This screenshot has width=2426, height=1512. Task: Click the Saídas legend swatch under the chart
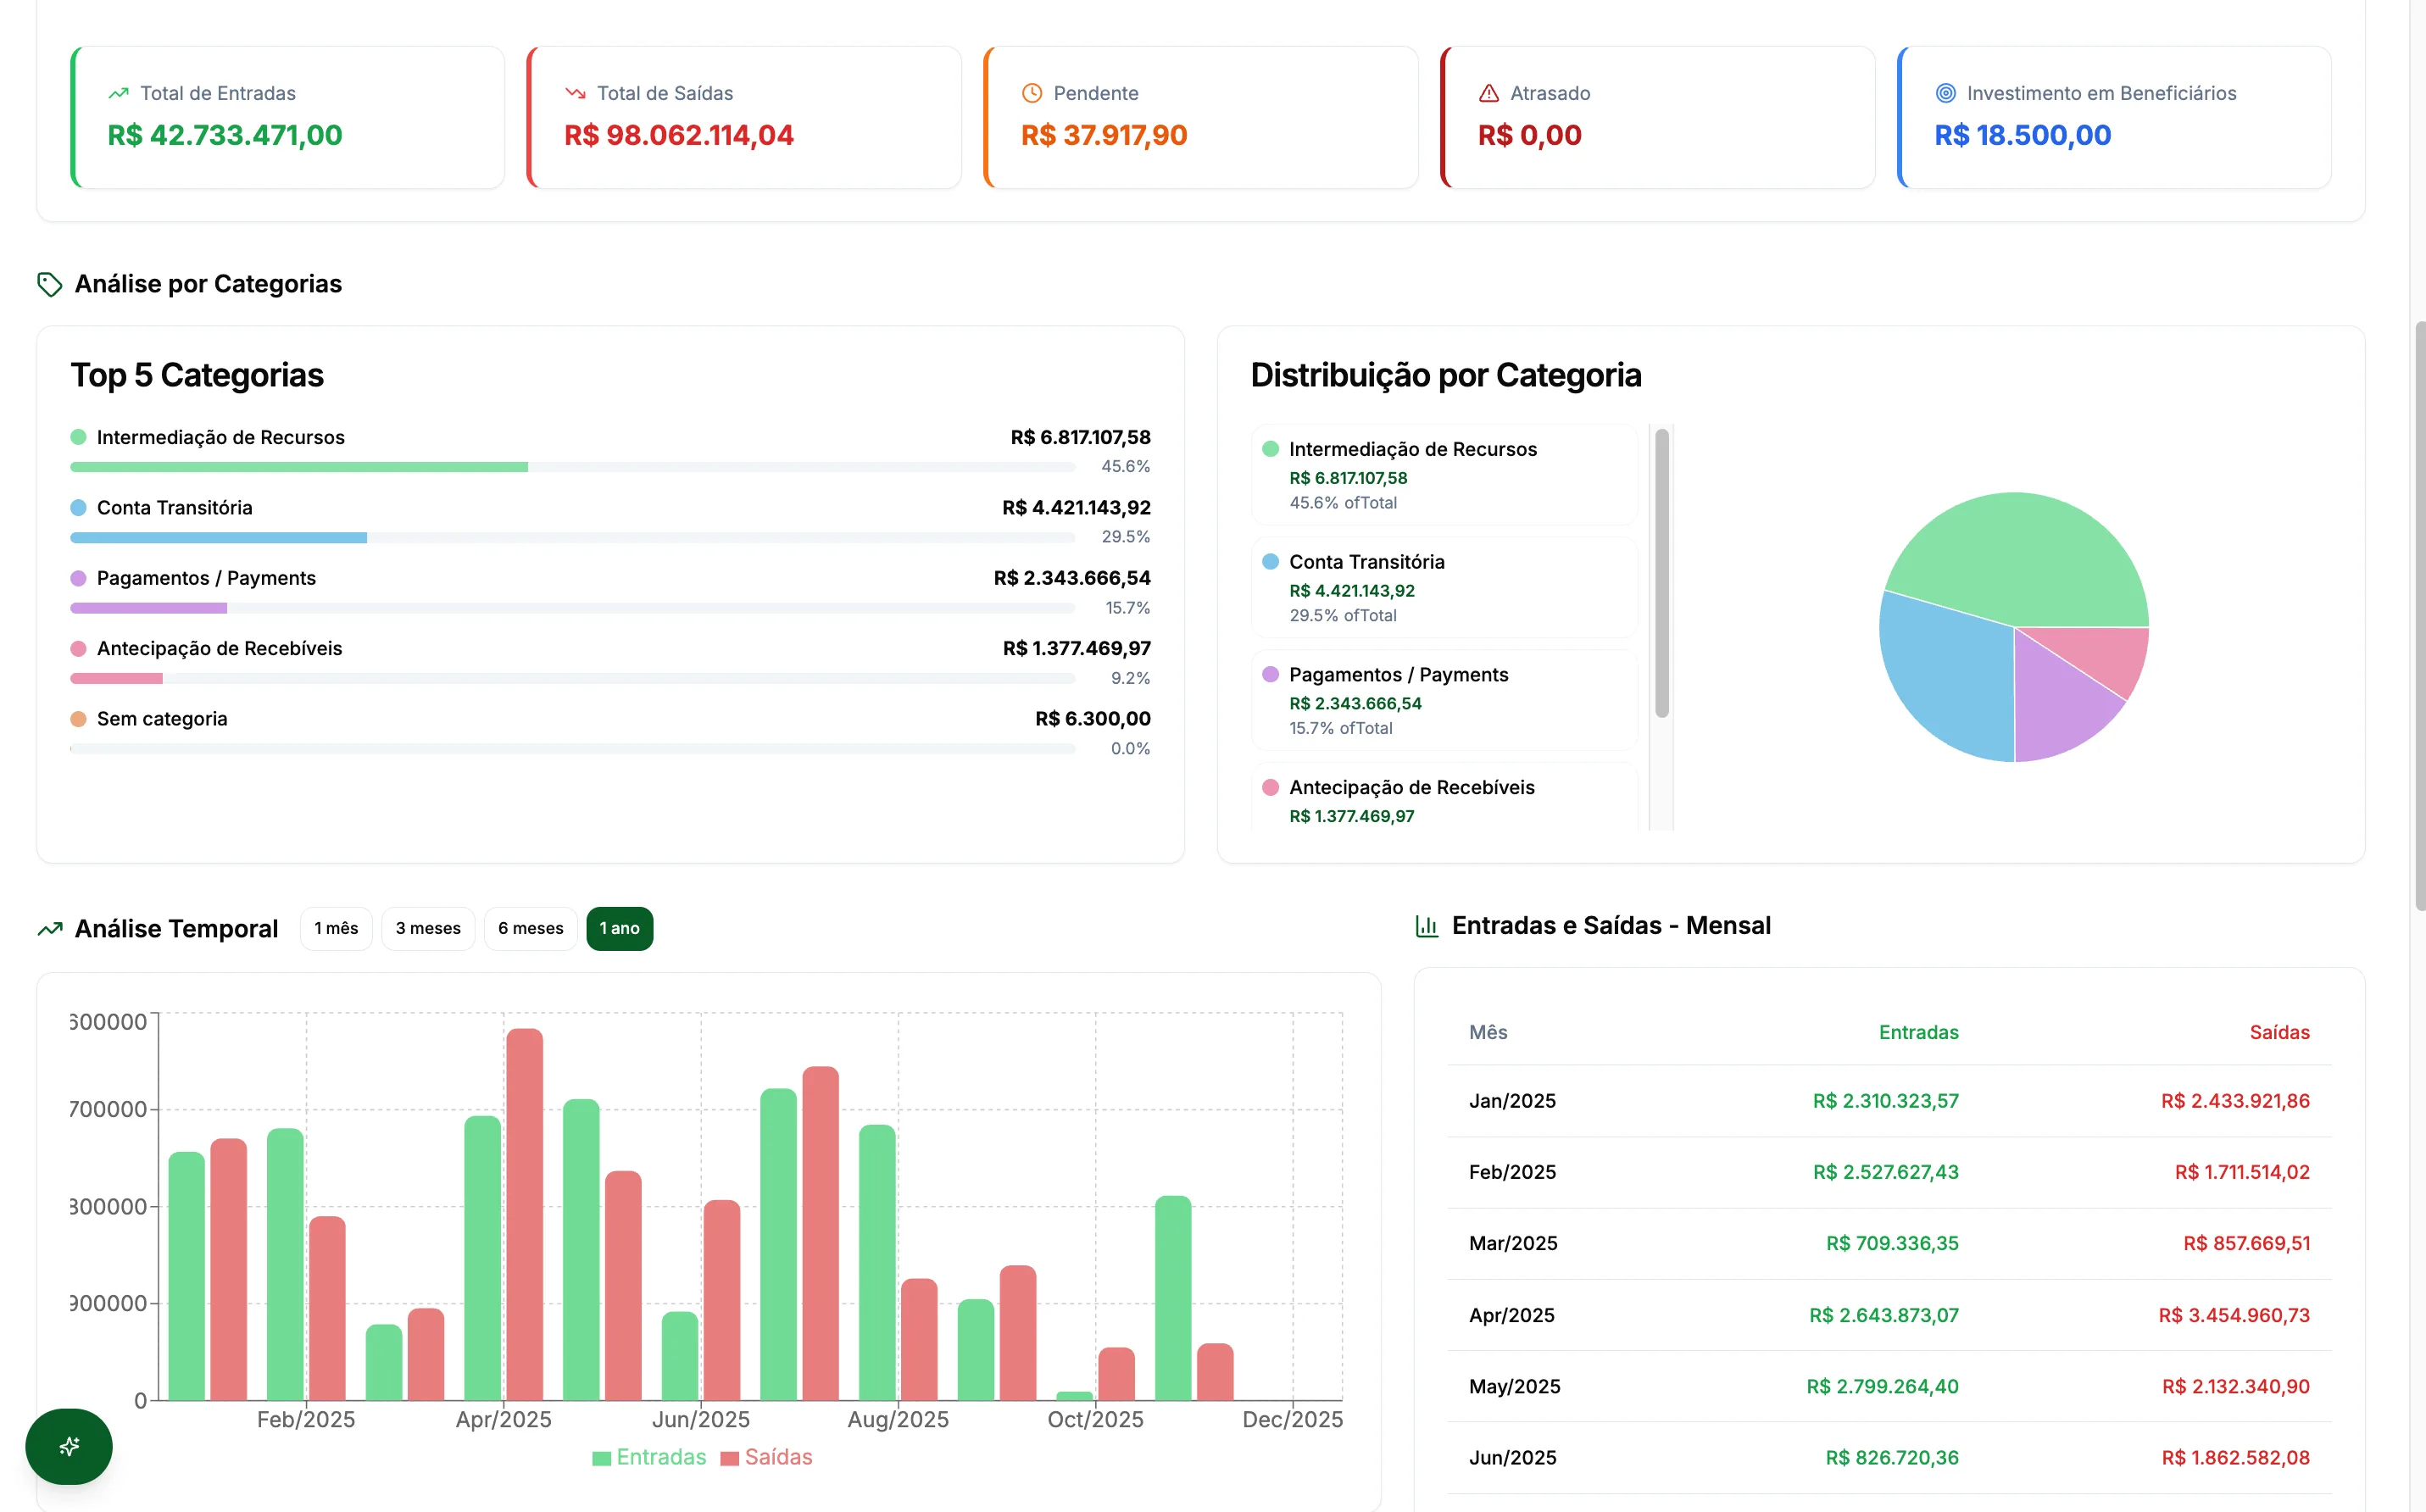click(730, 1458)
